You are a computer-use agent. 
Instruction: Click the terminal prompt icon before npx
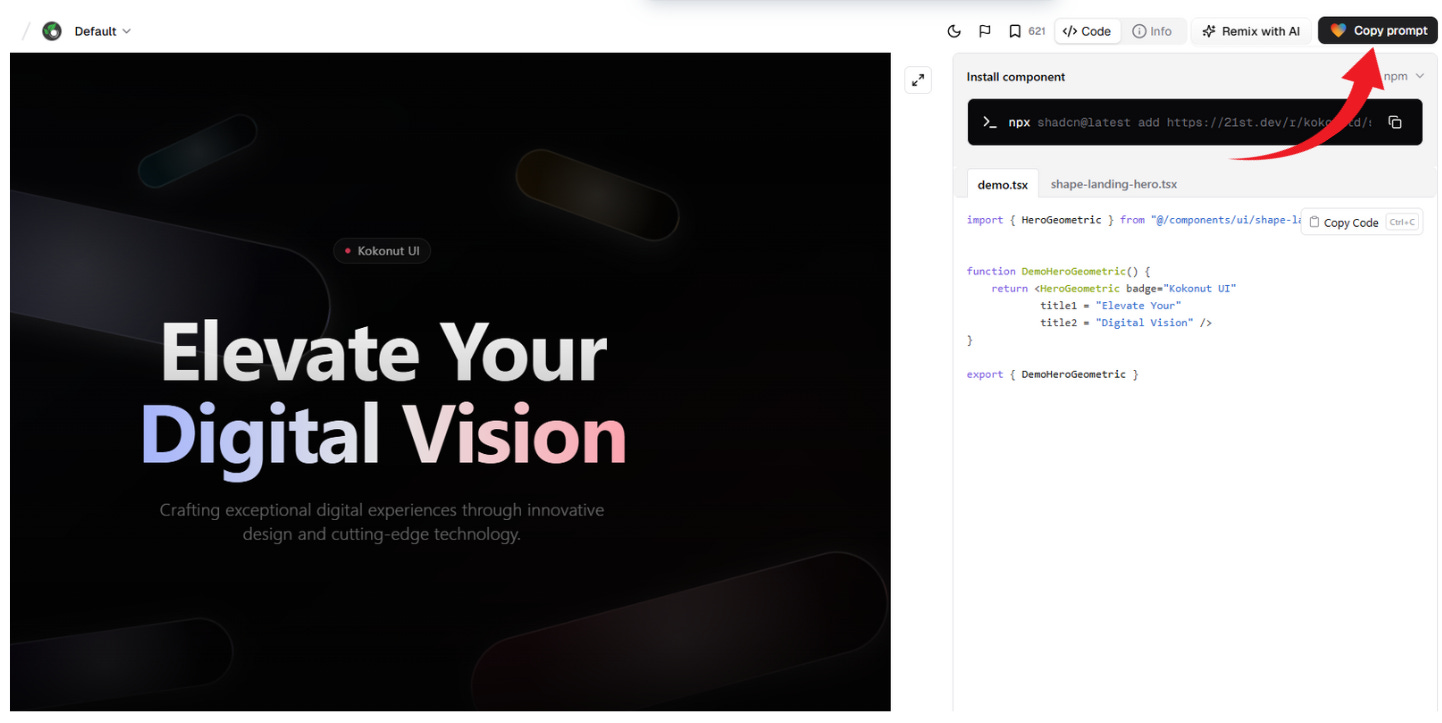pos(990,122)
